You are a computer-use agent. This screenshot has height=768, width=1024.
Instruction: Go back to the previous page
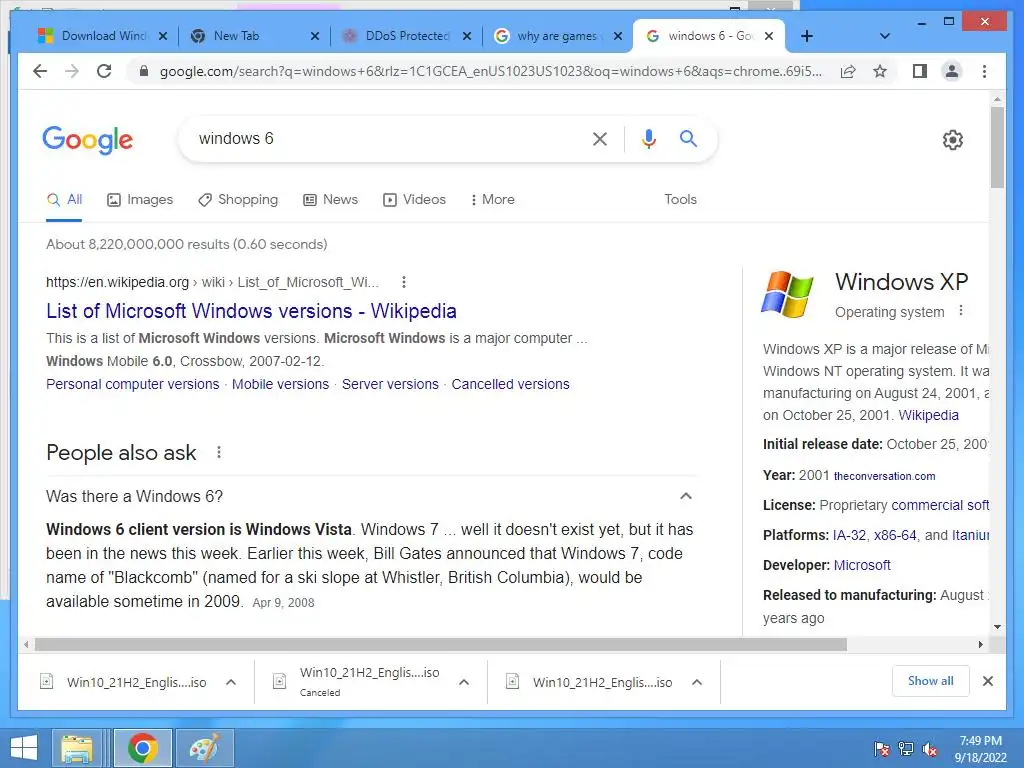coord(40,71)
